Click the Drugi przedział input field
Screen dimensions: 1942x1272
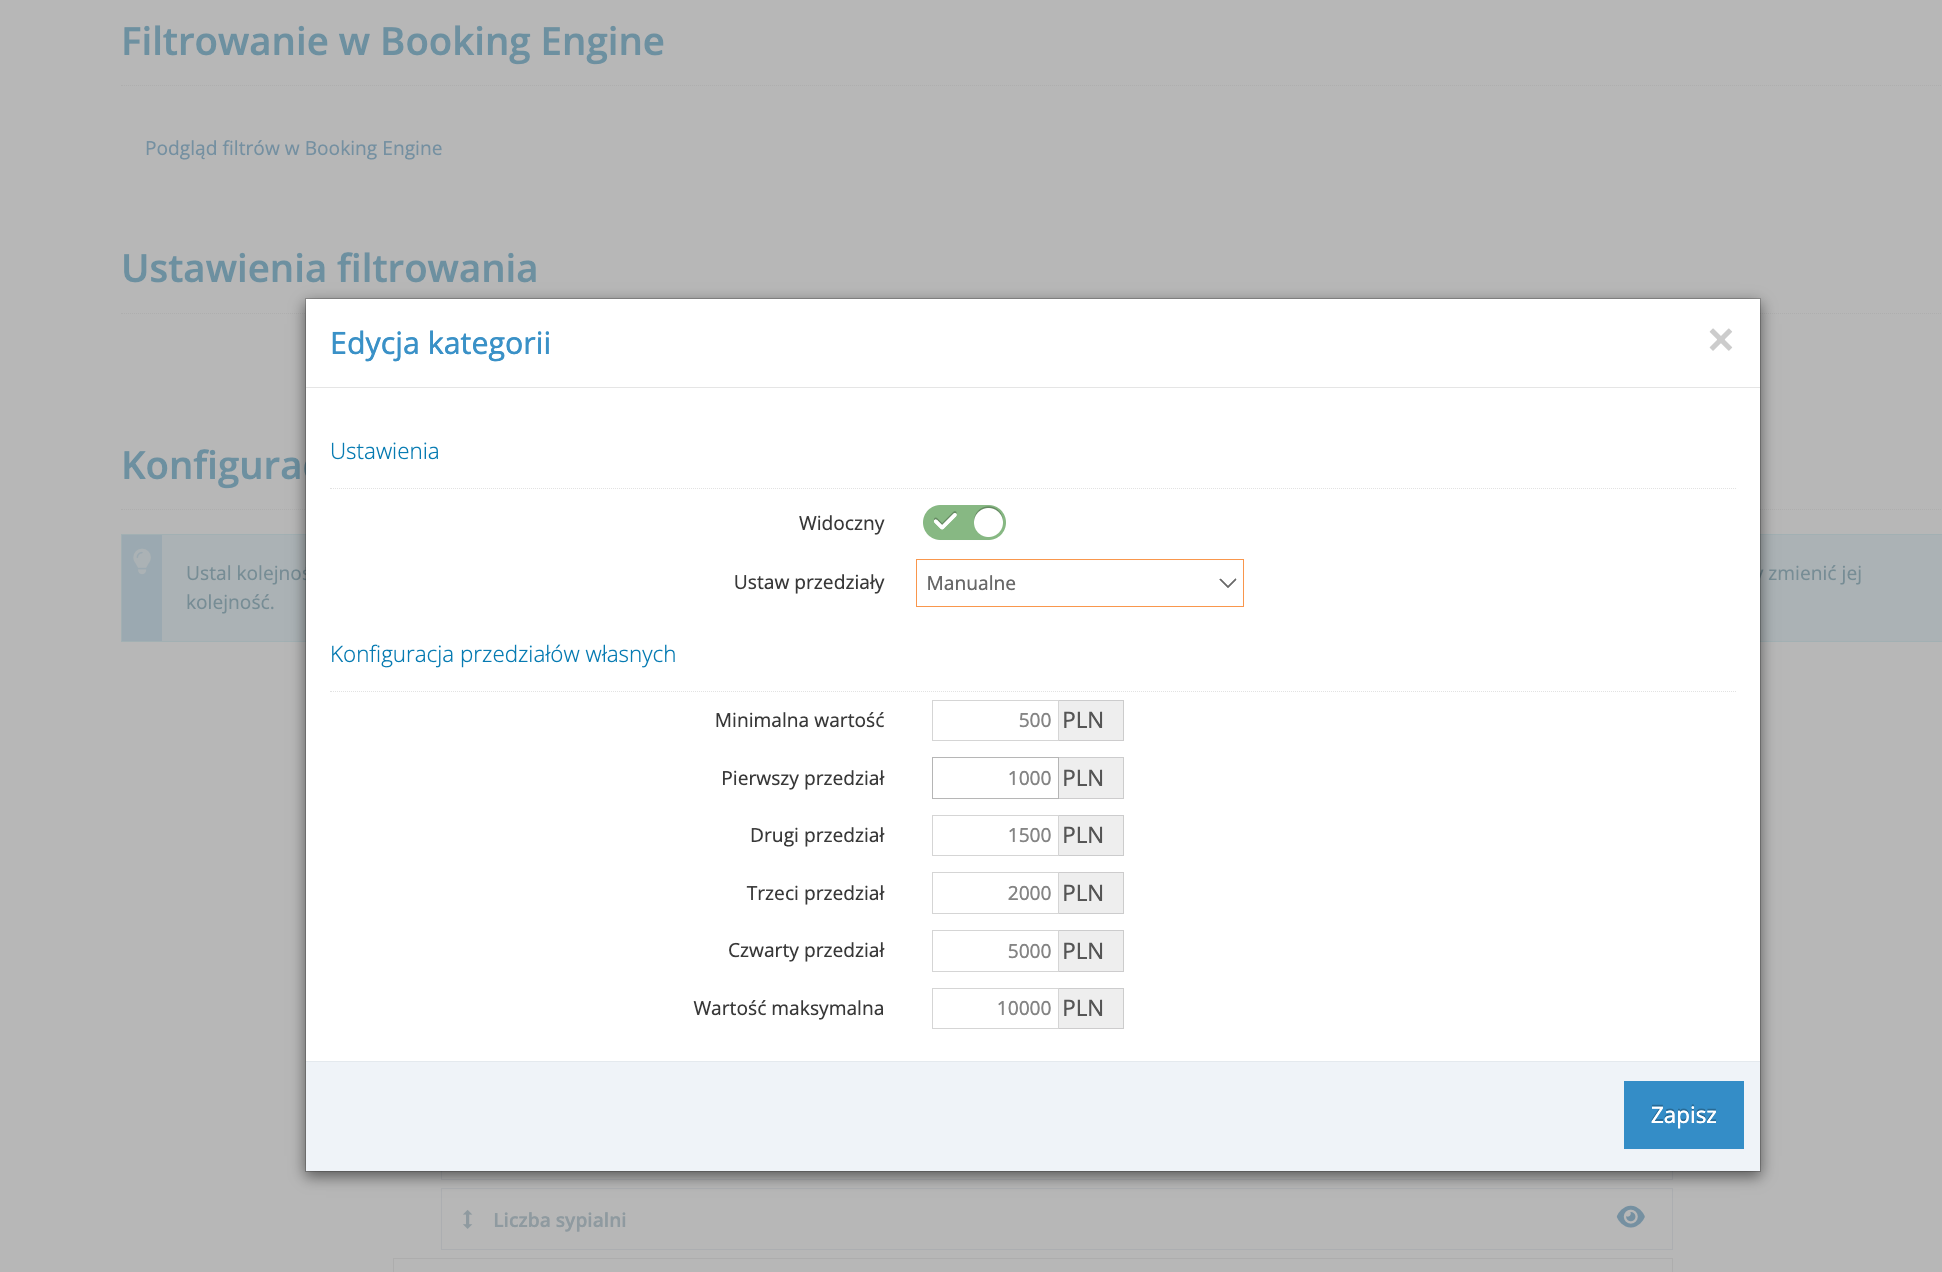click(995, 835)
